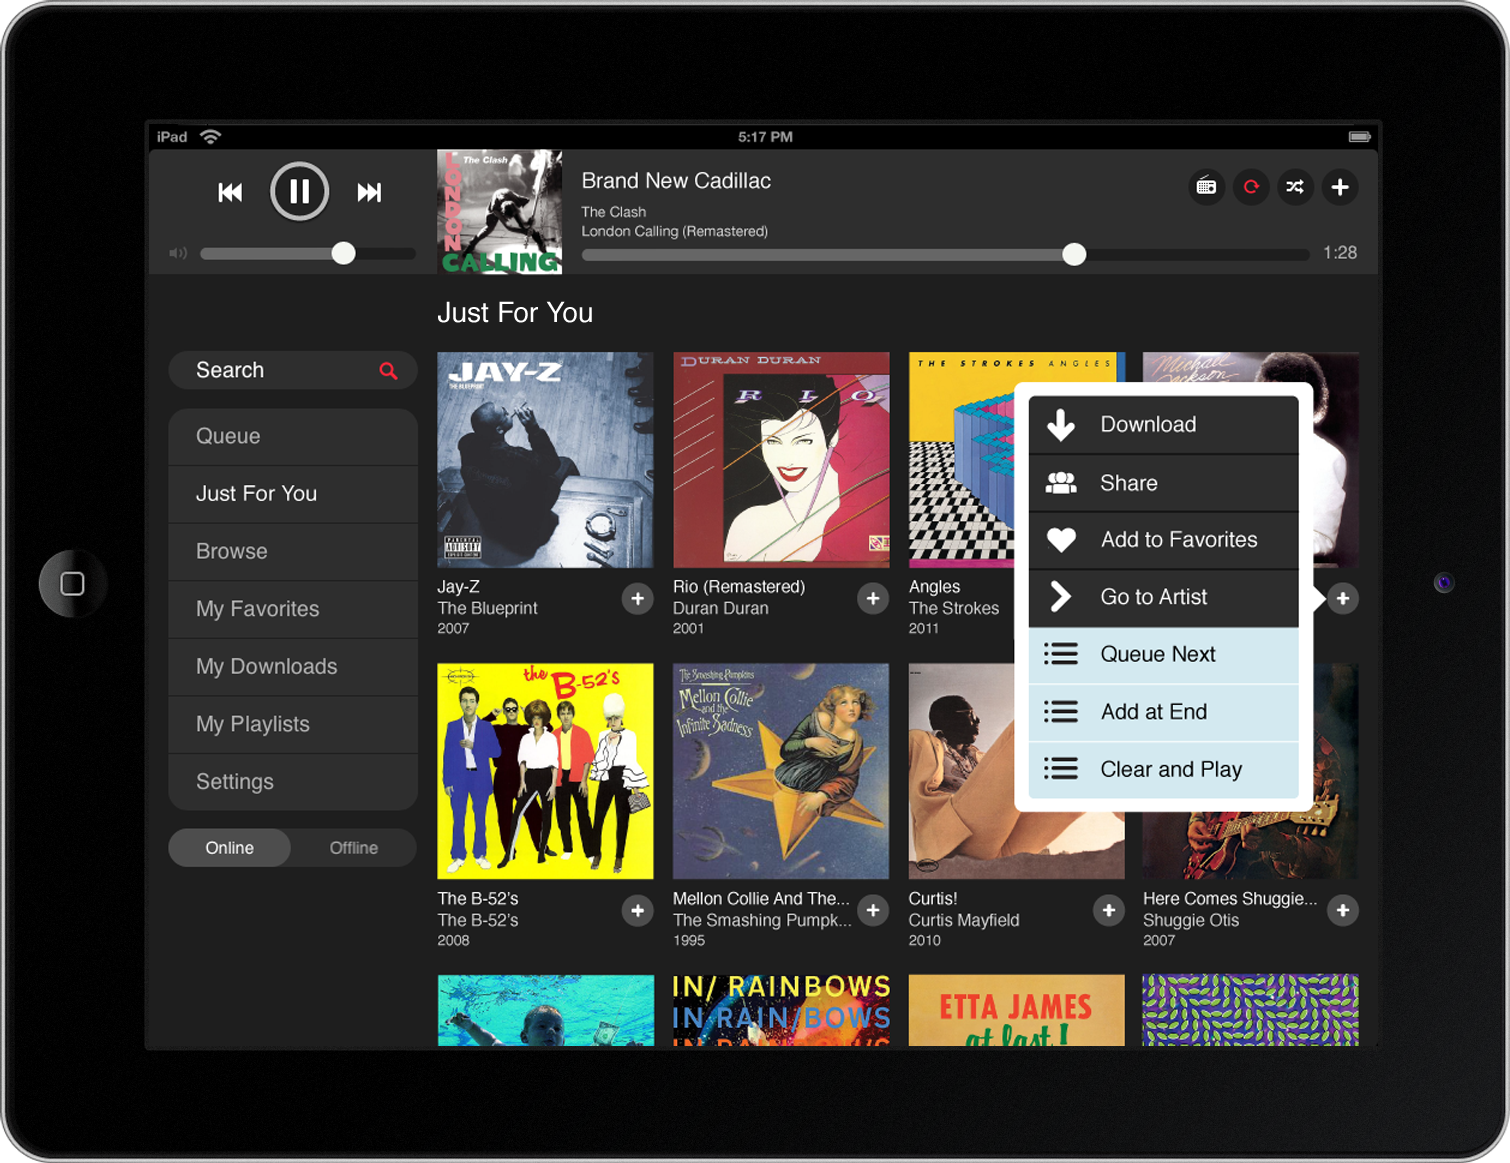Open My Playlists

(292, 724)
